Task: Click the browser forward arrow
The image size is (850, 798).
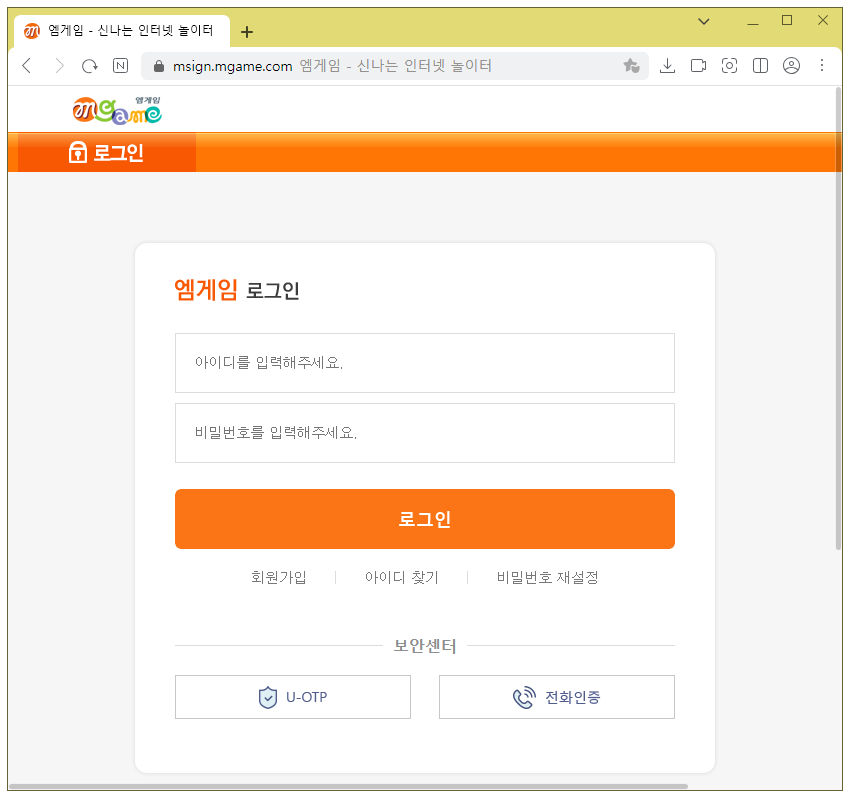Action: tap(59, 66)
